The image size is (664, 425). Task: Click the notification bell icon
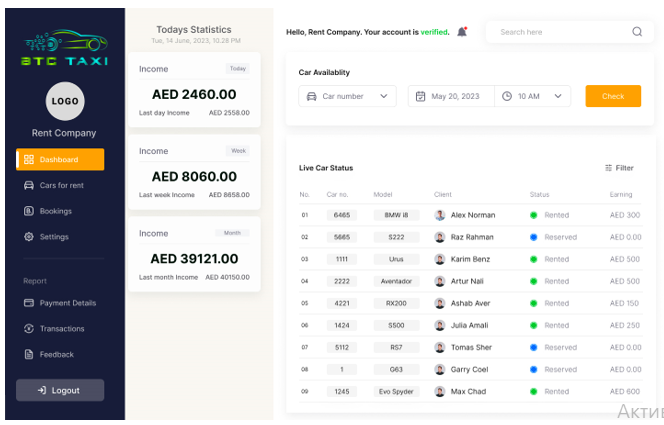[x=462, y=32]
